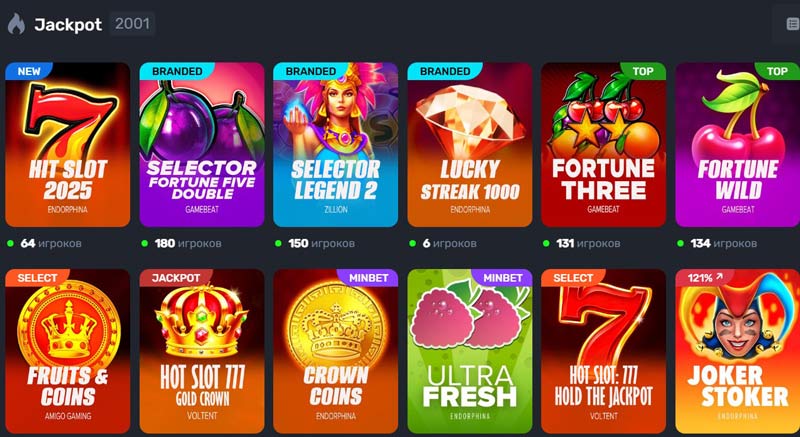Open Selector Legend 2 by Zillion
This screenshot has width=800, height=437.
pos(335,145)
